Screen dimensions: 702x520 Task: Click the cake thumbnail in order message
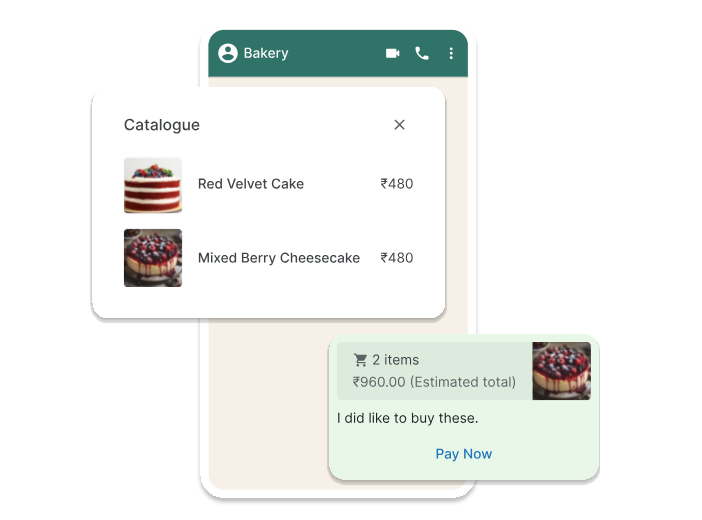(x=561, y=371)
